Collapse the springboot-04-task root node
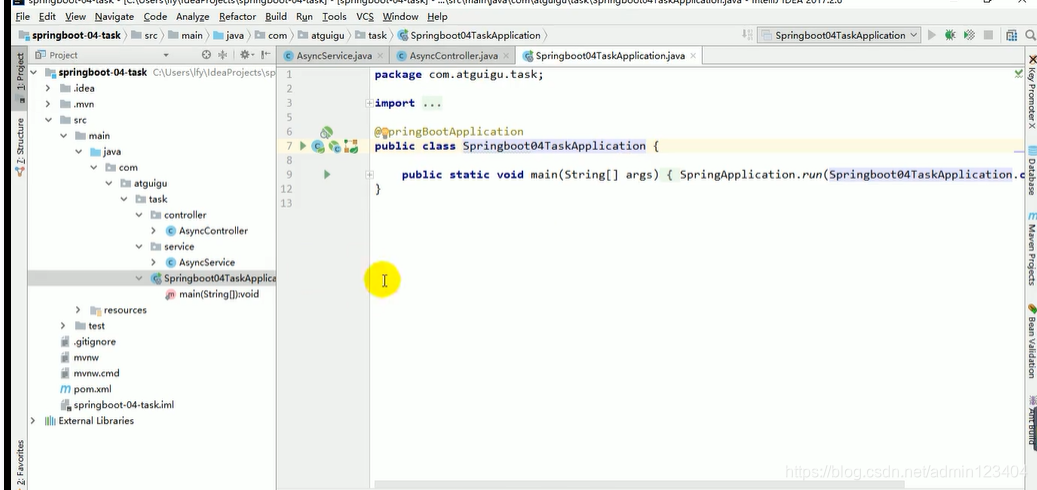 [x=33, y=72]
